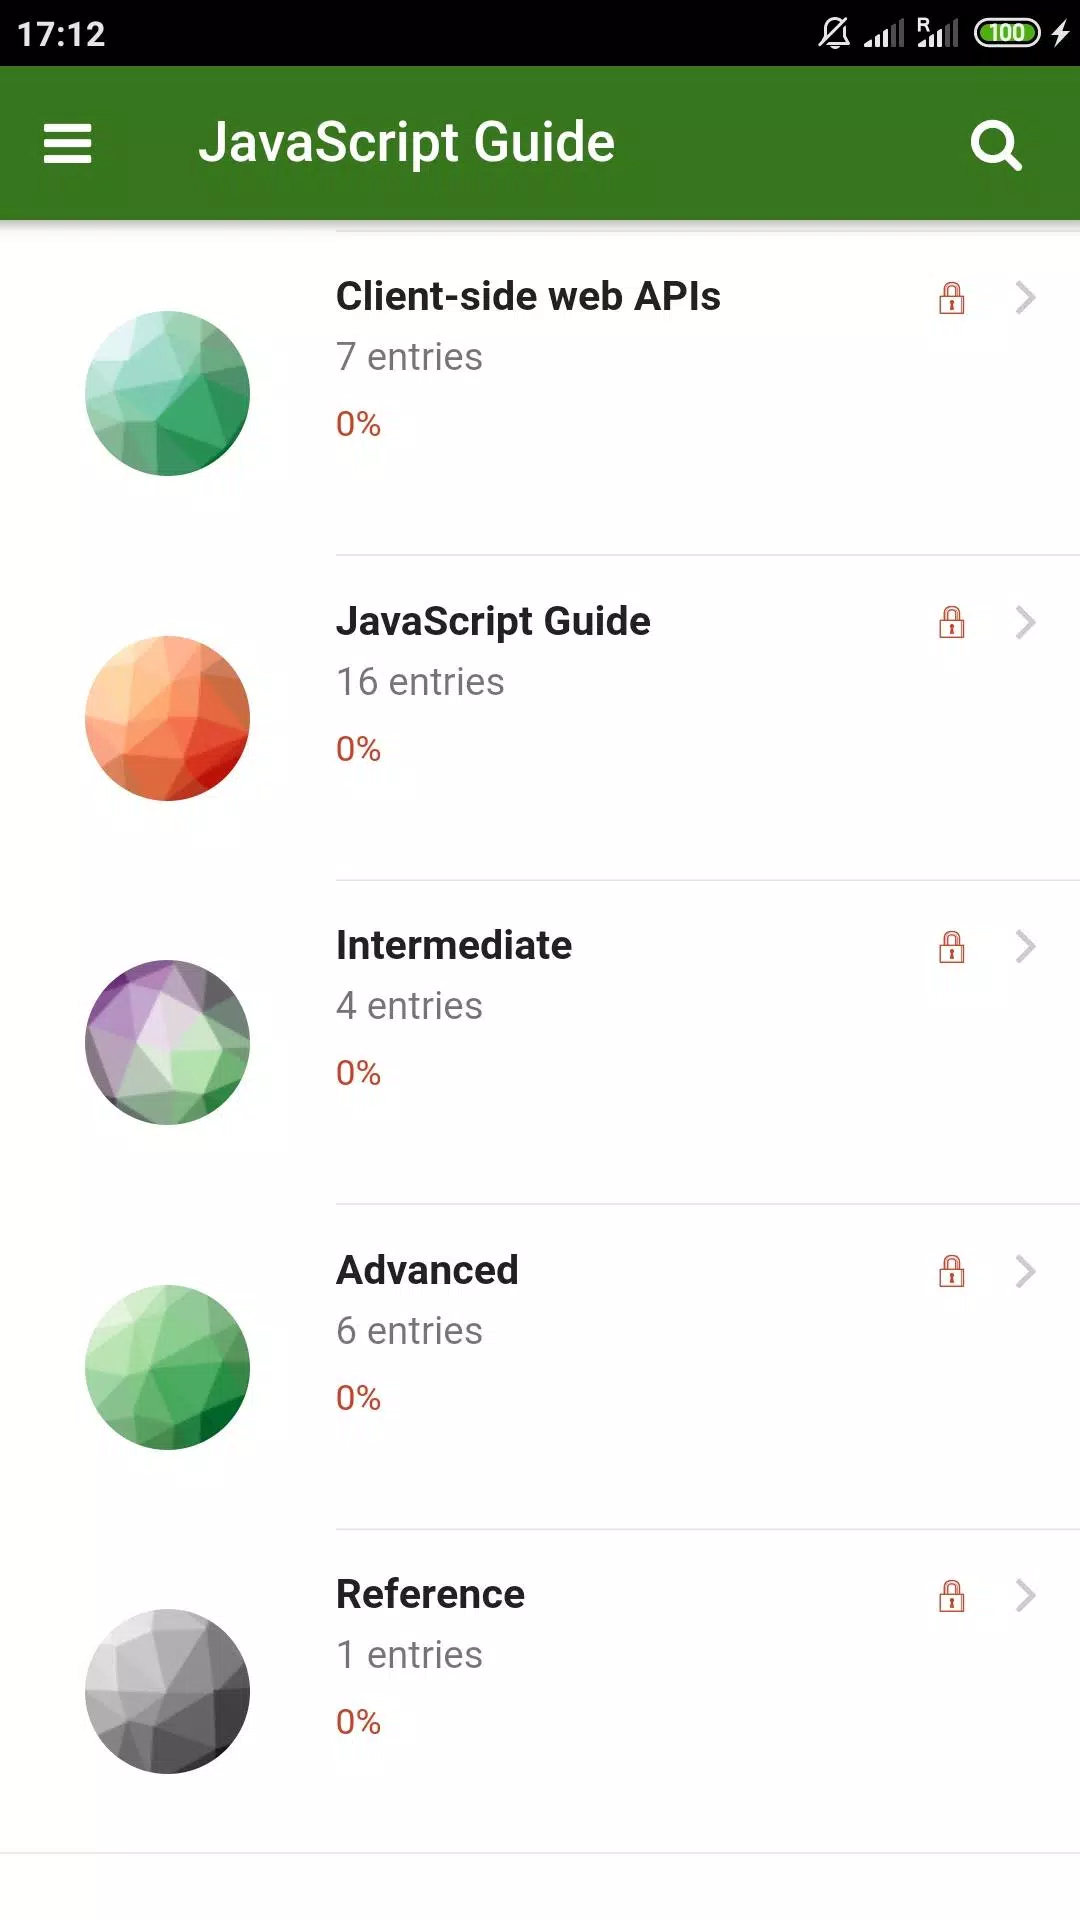Click lock icon on JavaScript Guide row
Viewport: 1080px width, 1920px height.
[x=952, y=622]
